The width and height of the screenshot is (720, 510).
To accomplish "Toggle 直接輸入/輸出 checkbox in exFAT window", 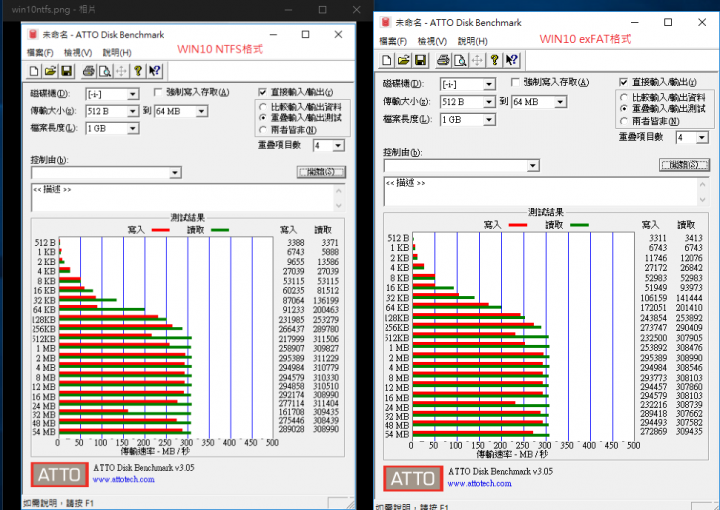I will click(624, 82).
